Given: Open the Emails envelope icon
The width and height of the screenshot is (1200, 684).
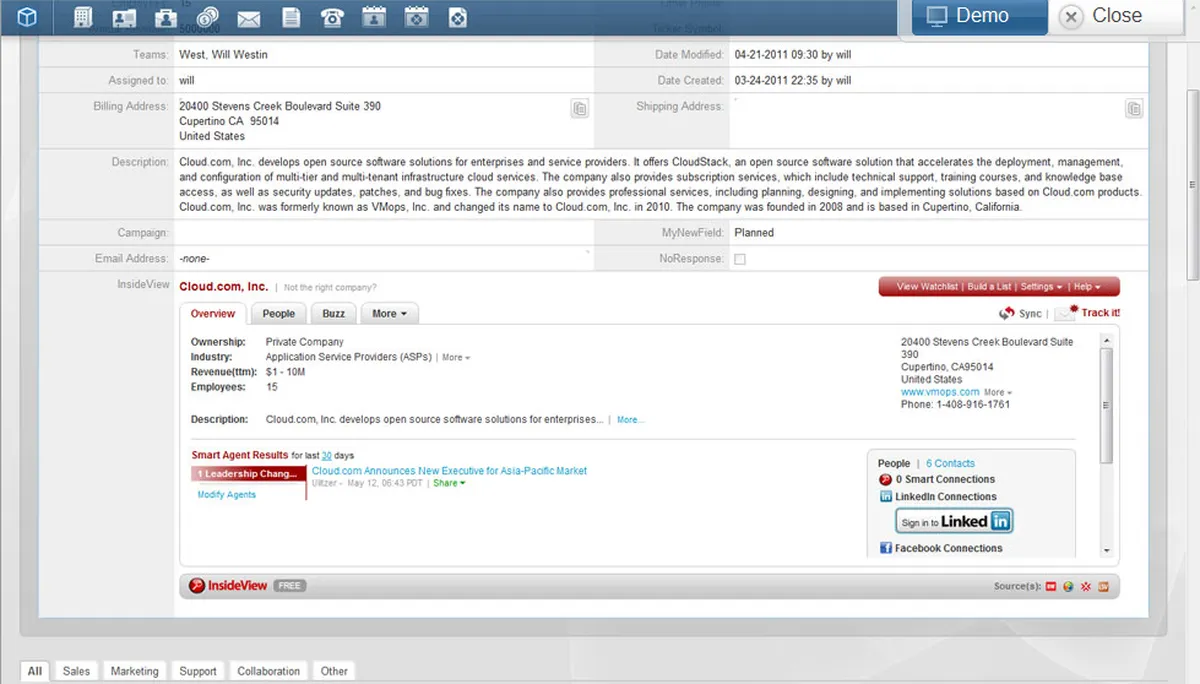Looking at the screenshot, I should [x=249, y=18].
